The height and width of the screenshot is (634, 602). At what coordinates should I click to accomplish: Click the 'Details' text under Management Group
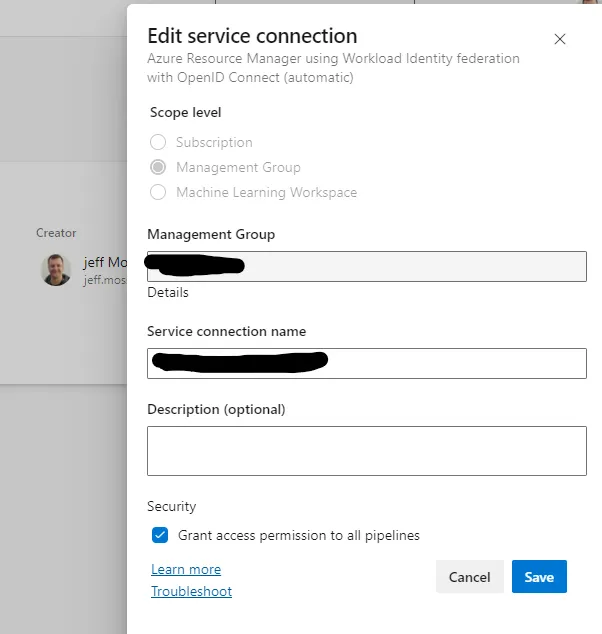pos(168,292)
